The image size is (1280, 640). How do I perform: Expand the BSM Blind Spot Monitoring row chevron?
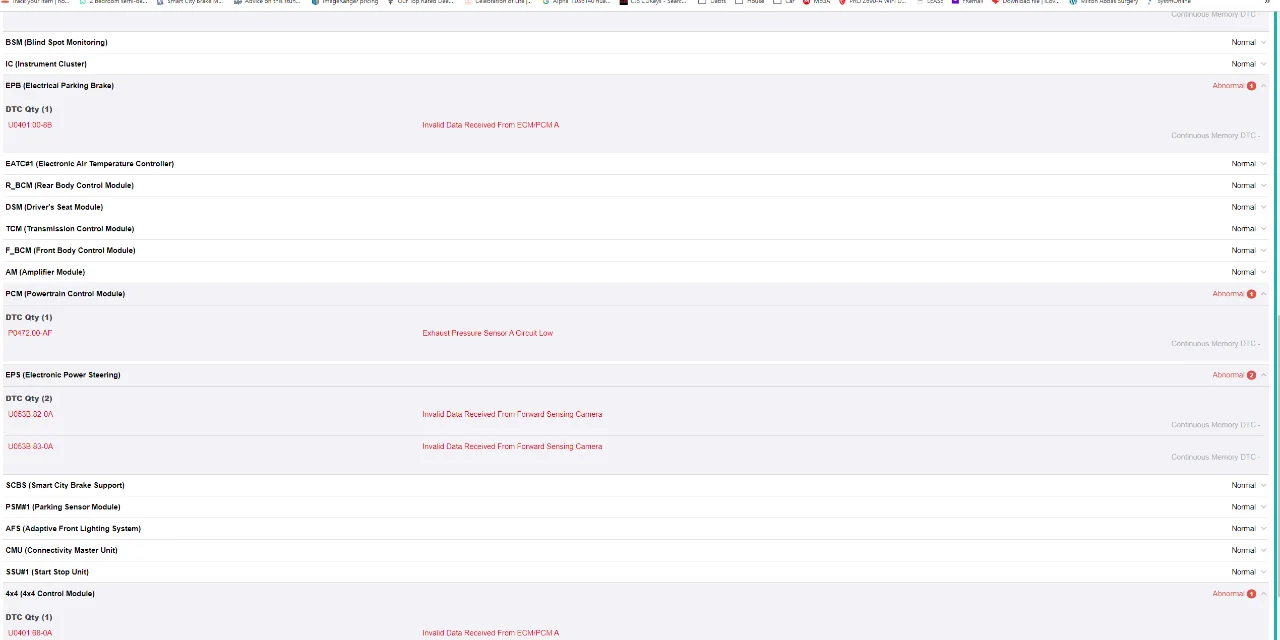coord(1263,42)
